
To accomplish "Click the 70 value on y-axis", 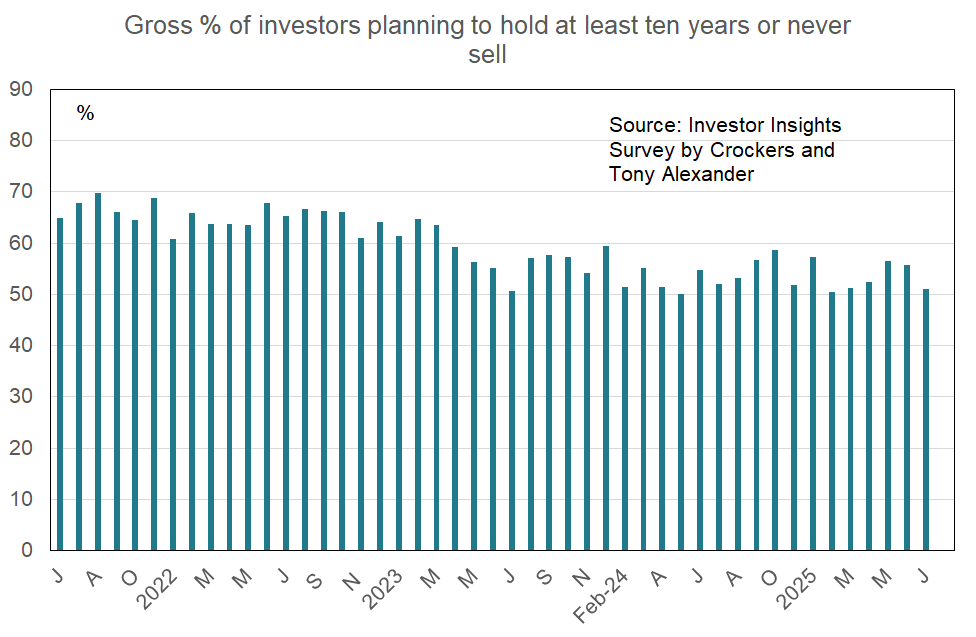I will click(21, 191).
